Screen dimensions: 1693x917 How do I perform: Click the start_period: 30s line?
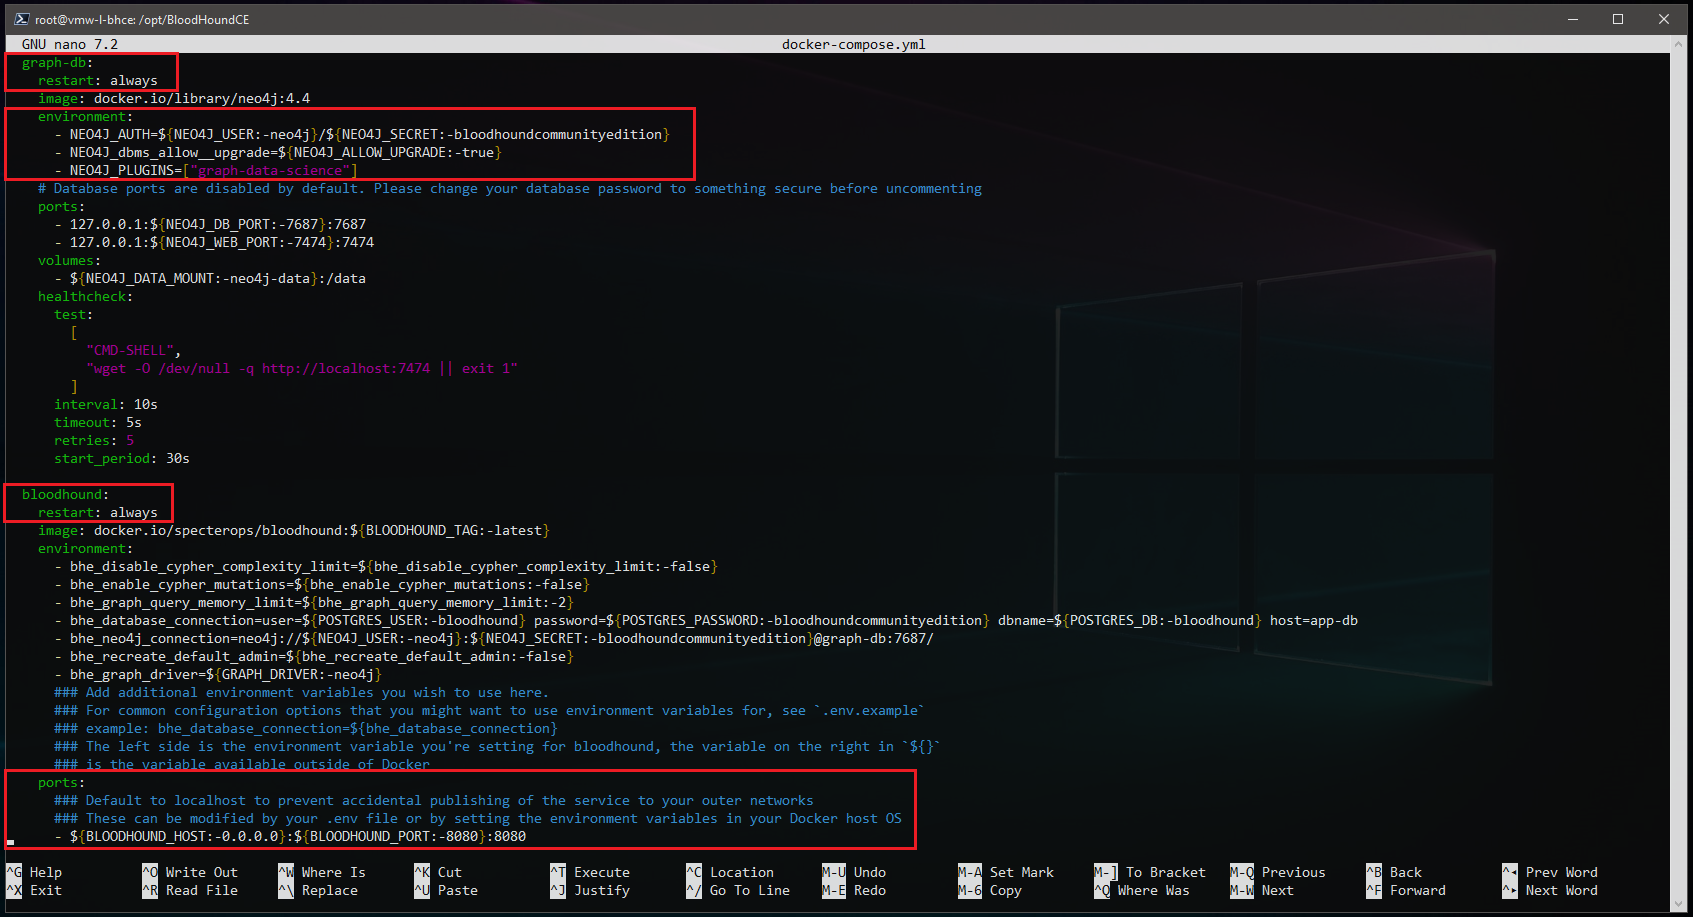click(x=122, y=458)
